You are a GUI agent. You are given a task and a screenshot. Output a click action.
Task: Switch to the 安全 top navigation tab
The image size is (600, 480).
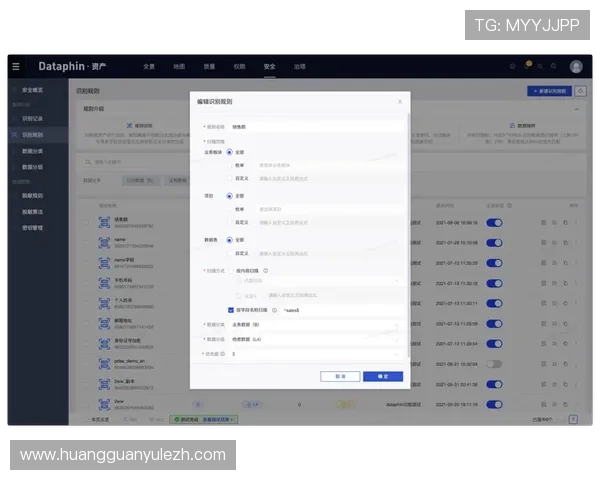tap(269, 66)
